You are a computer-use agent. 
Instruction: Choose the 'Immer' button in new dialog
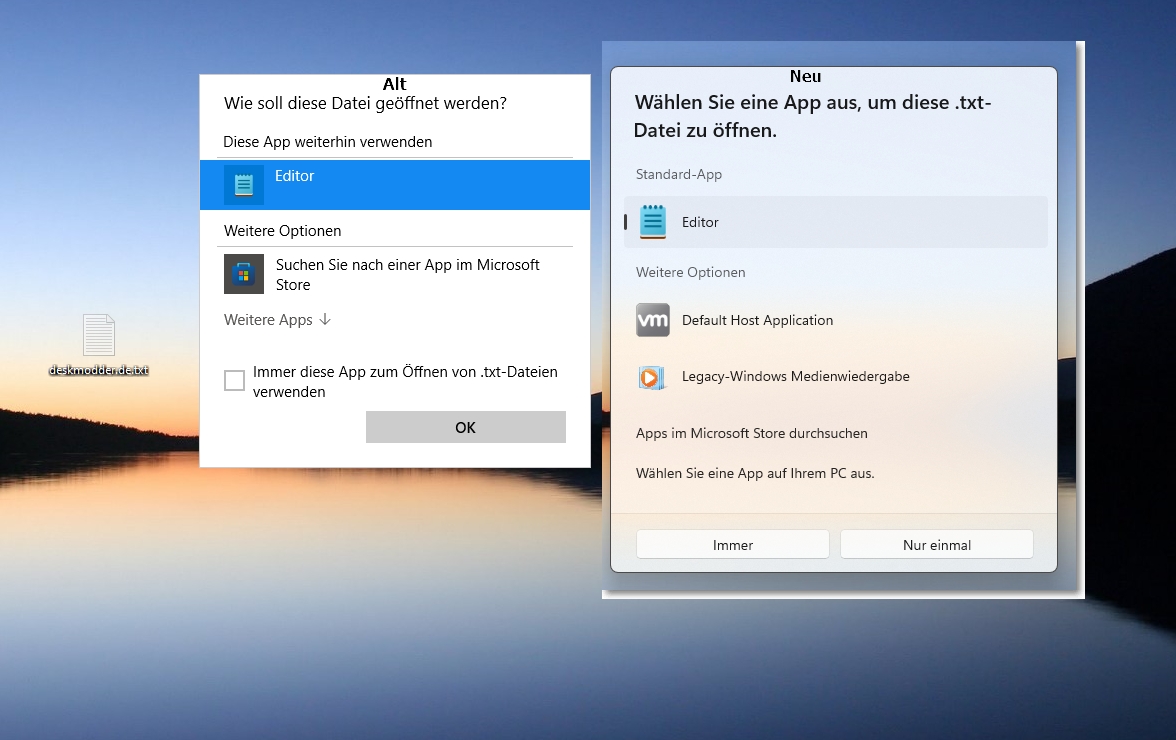click(733, 545)
